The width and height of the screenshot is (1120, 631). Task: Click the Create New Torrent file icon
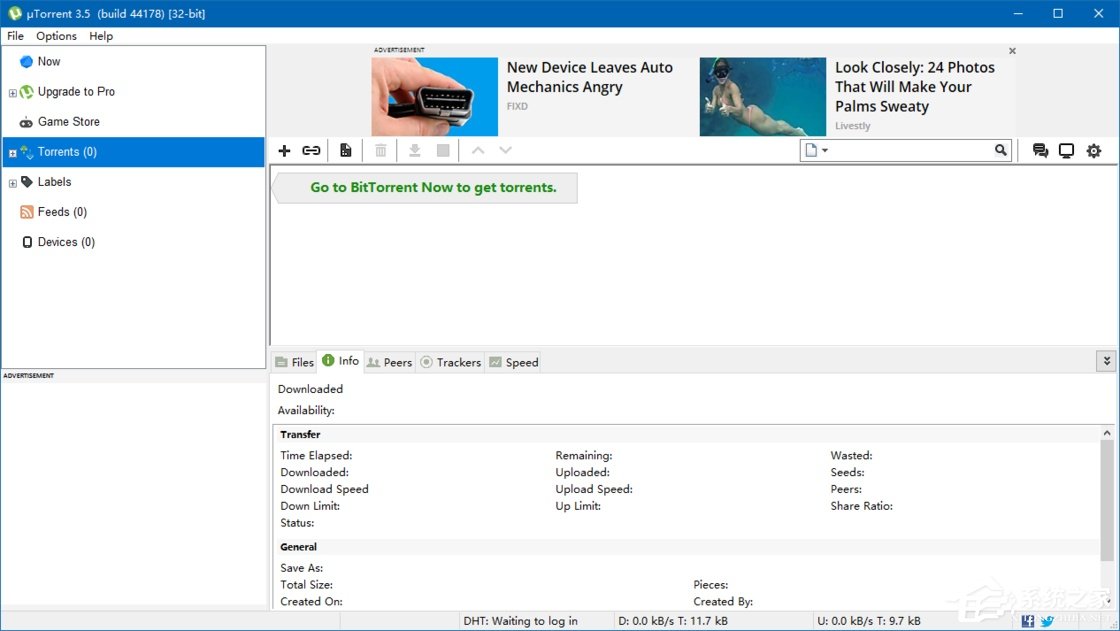(345, 151)
